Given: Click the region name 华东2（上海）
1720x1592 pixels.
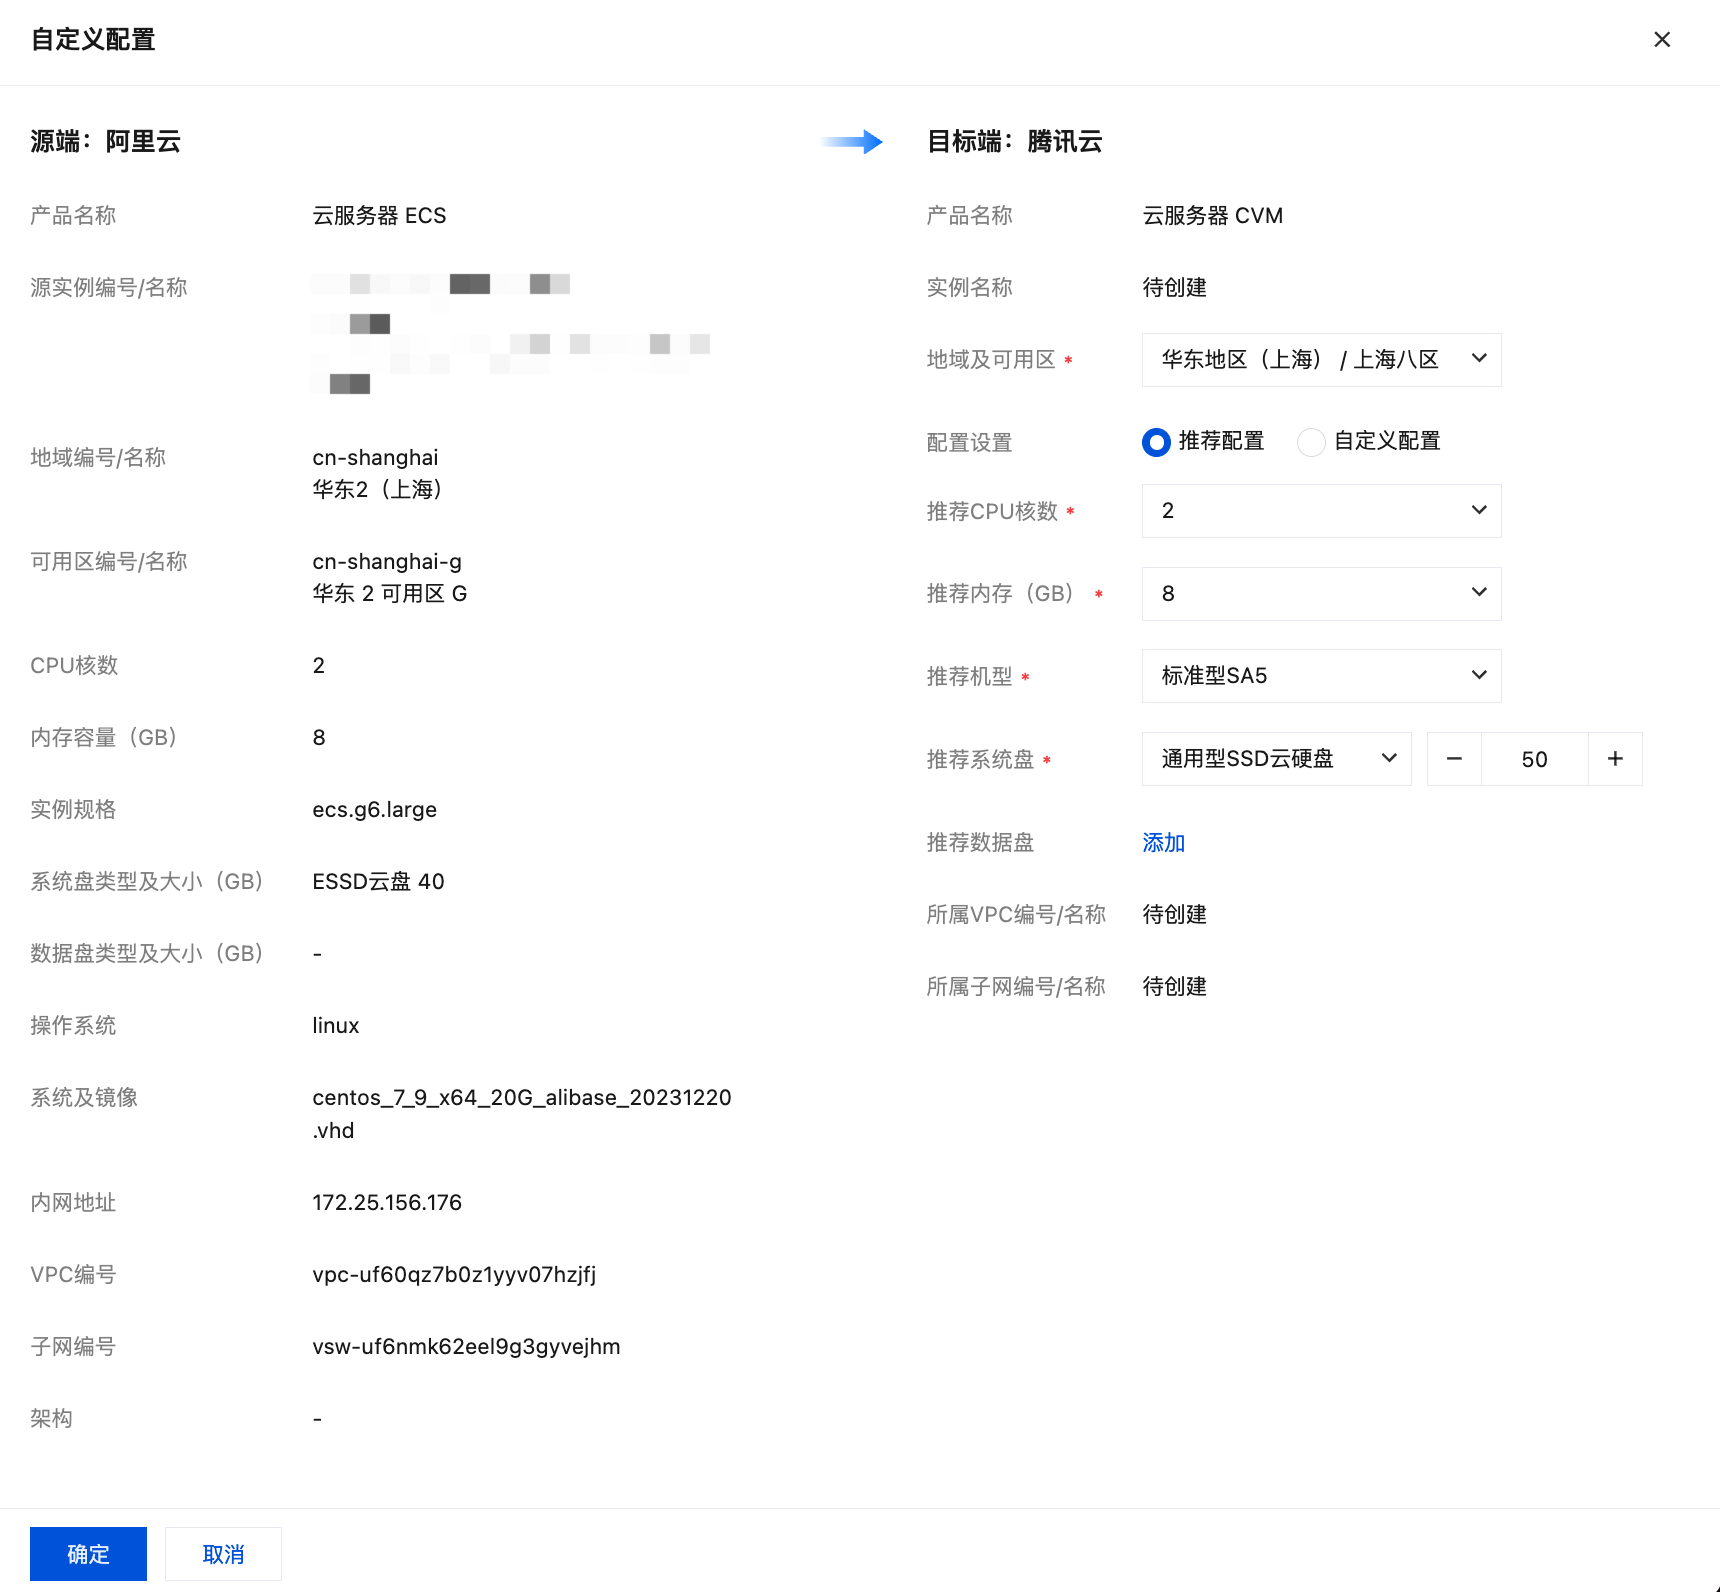Looking at the screenshot, I should [378, 489].
